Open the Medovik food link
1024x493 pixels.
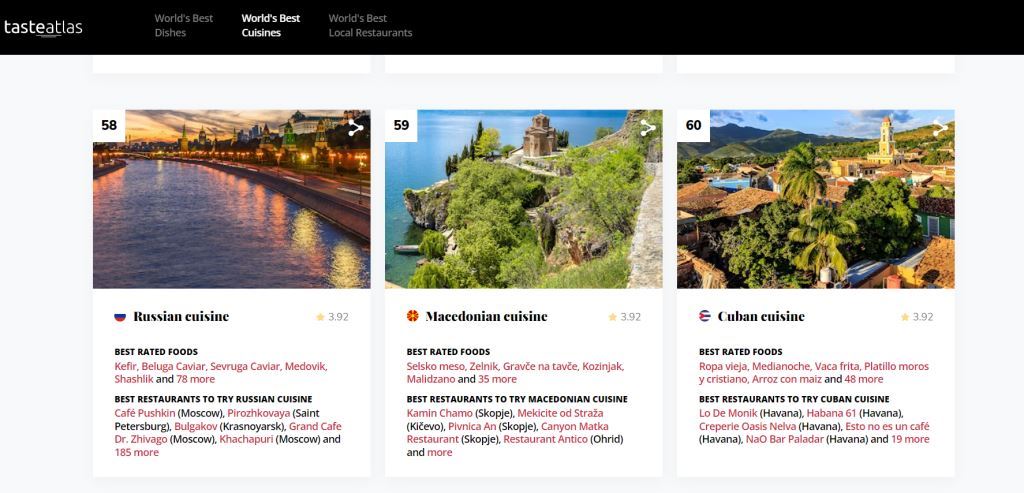(x=304, y=366)
